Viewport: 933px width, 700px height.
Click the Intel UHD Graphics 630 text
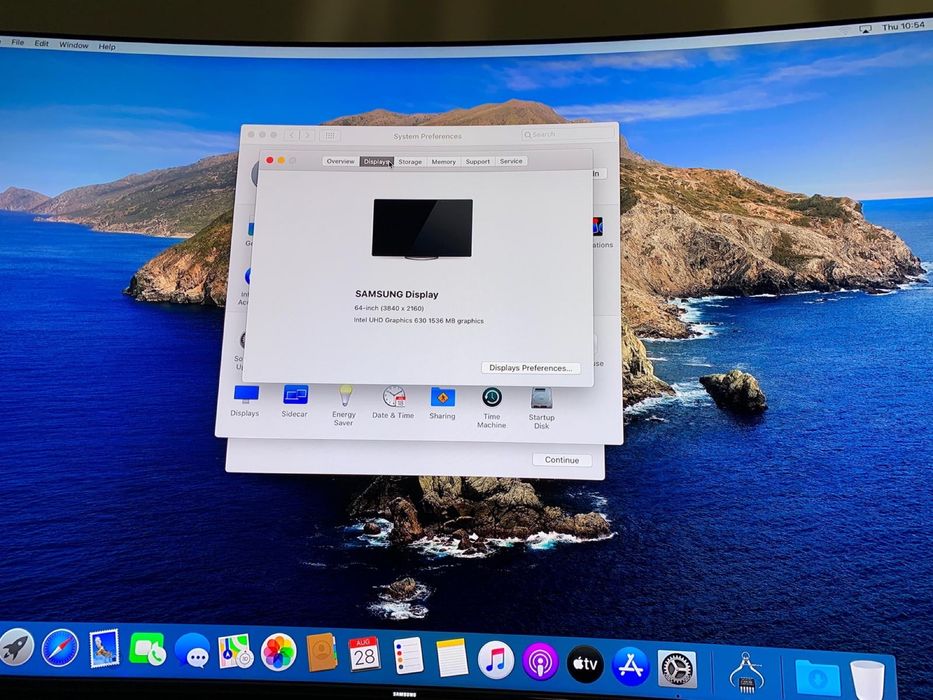tap(419, 320)
